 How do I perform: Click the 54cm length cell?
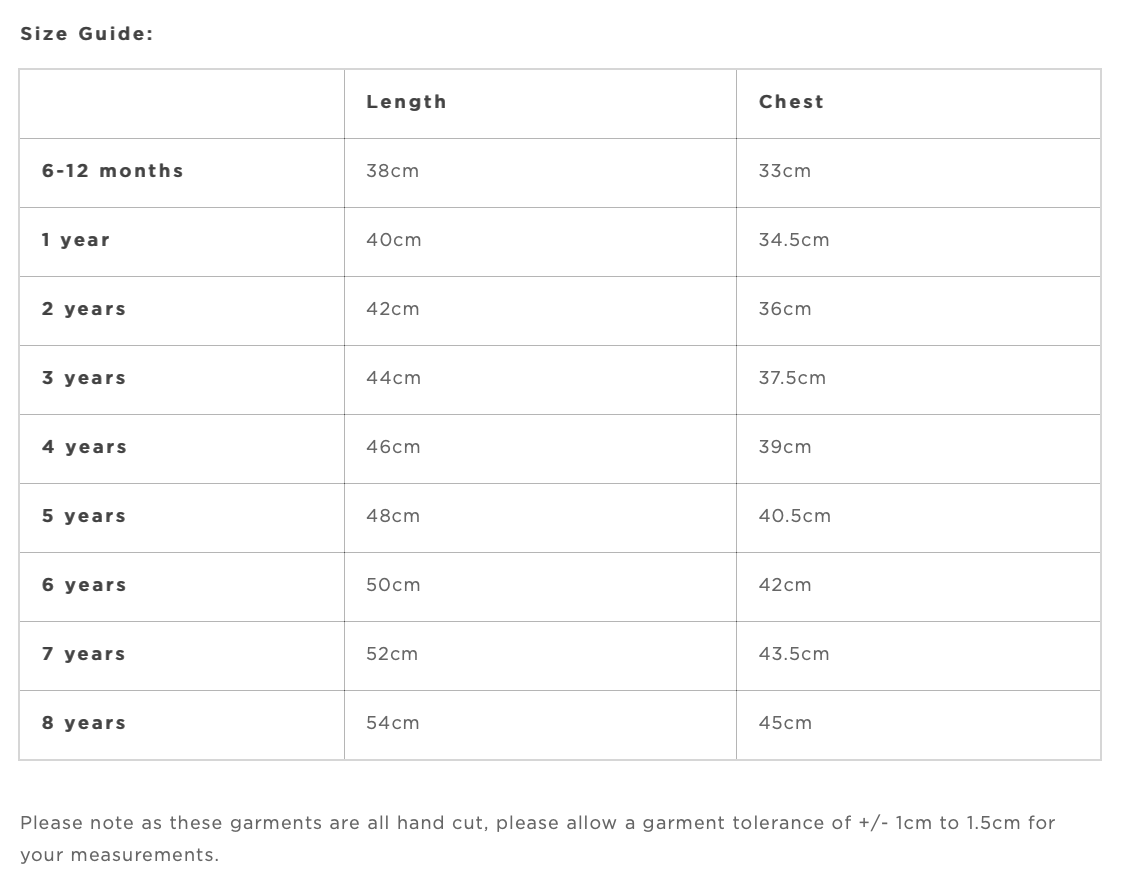[x=392, y=723]
